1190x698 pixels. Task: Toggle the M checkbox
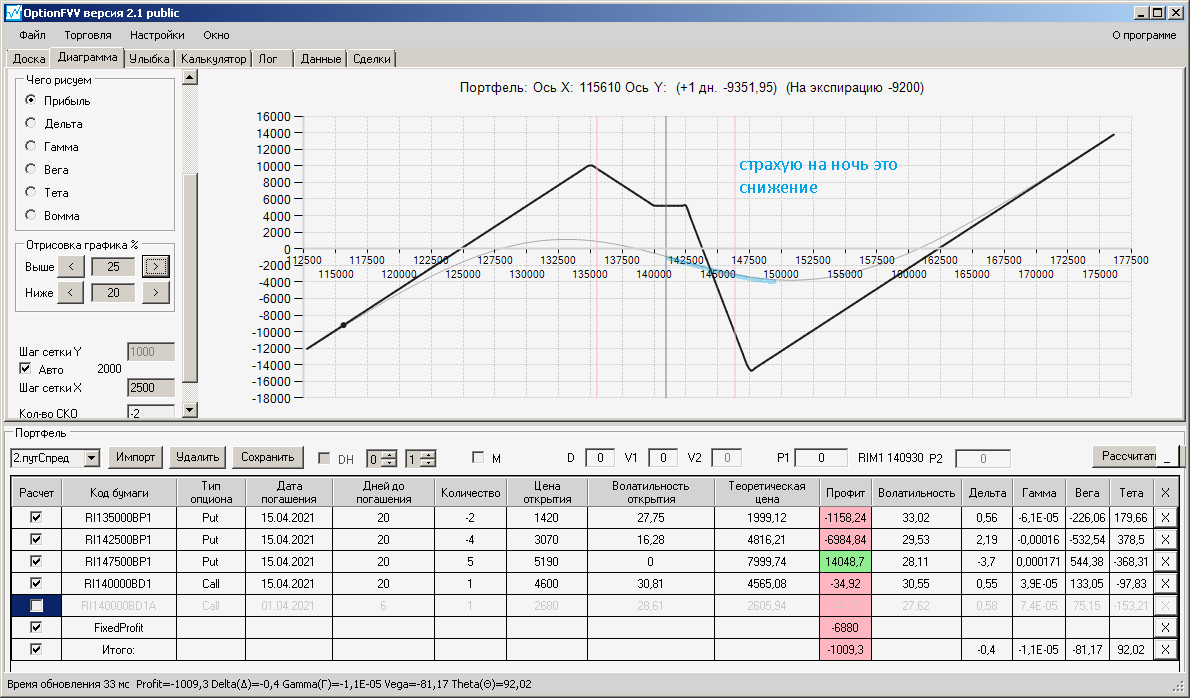tap(477, 457)
